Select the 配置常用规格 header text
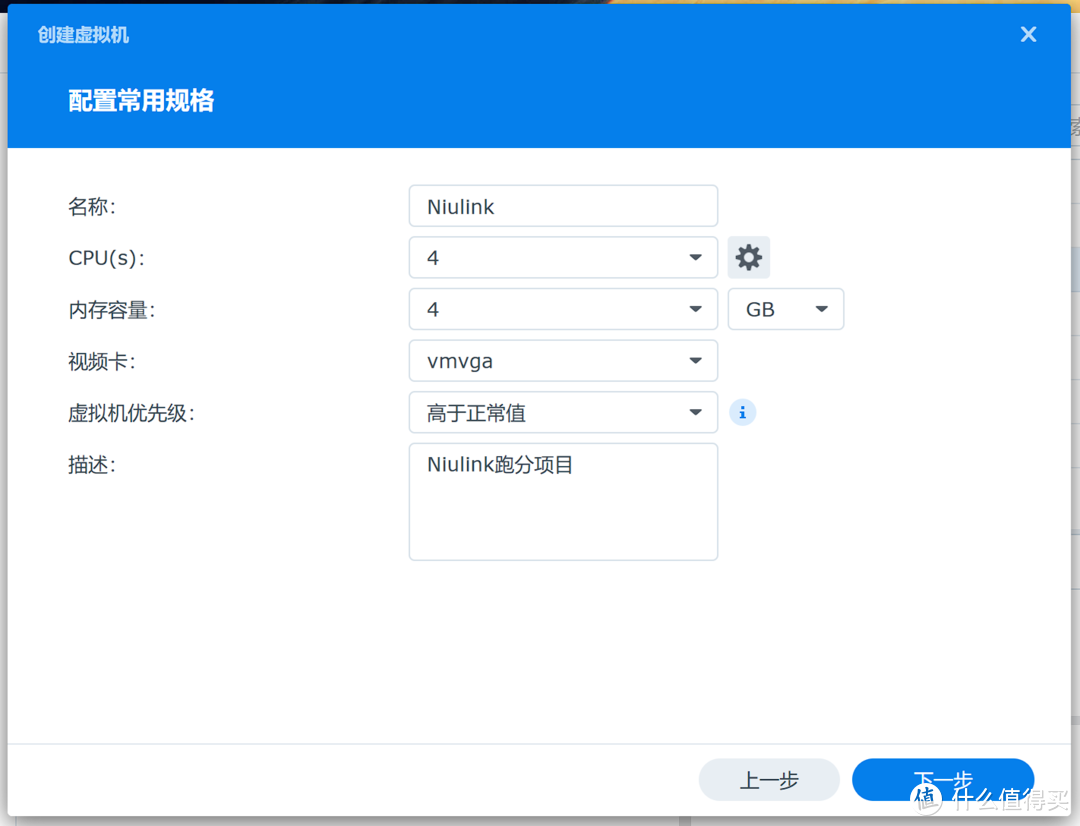The image size is (1080, 826). 140,101
